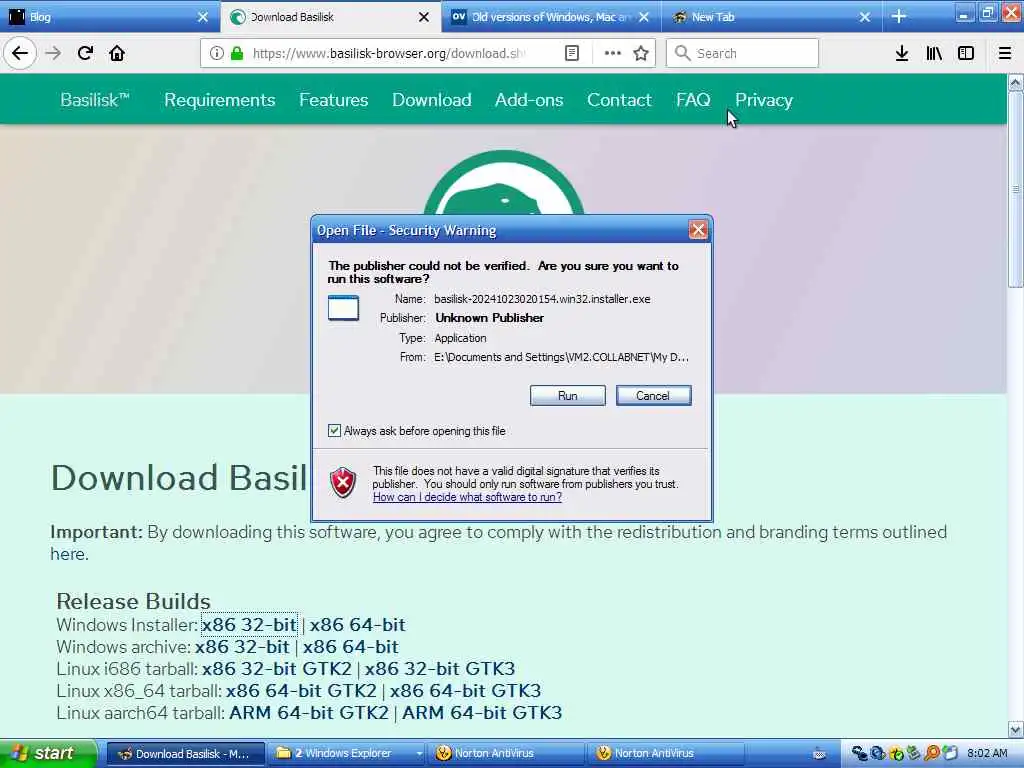This screenshot has height=768, width=1024.
Task: Open the browser home page
Action: [x=117, y=53]
